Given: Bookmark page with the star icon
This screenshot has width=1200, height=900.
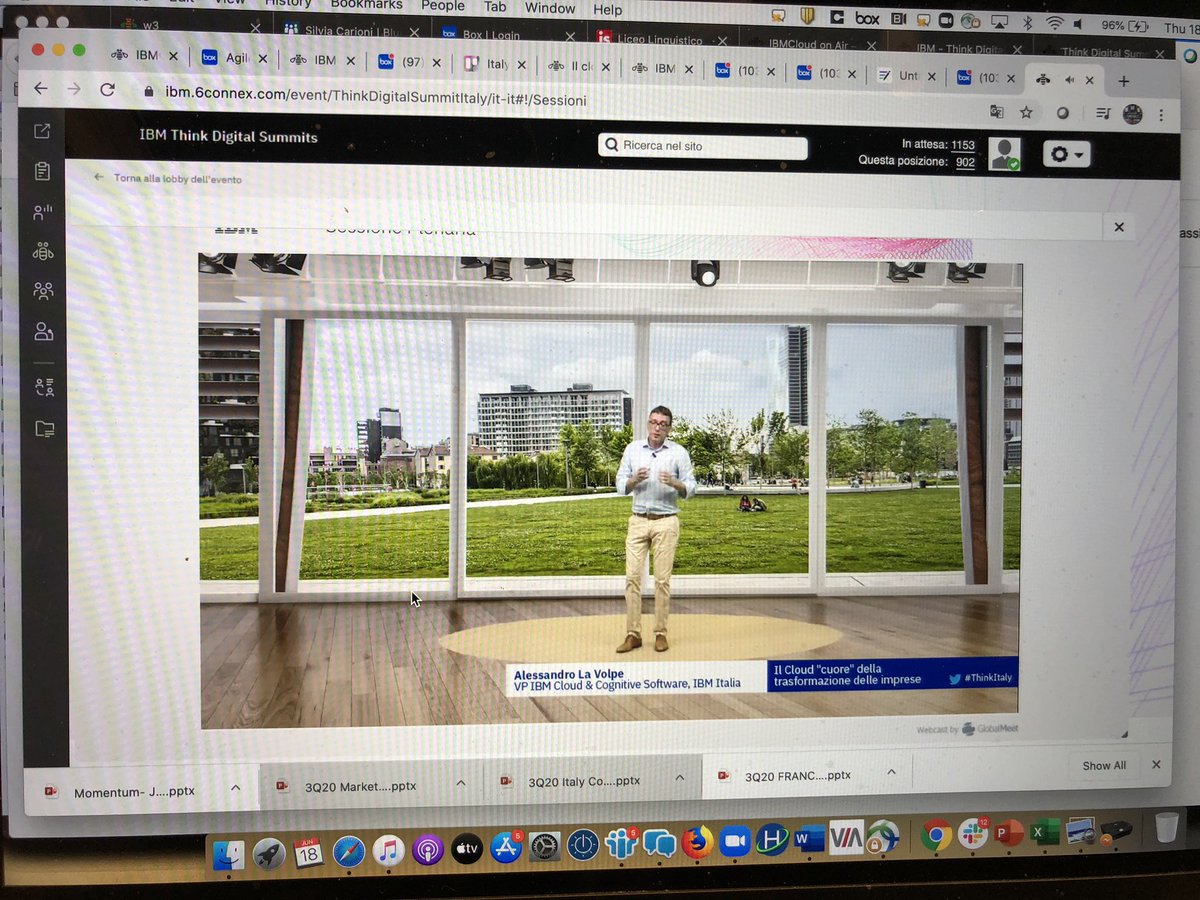Looking at the screenshot, I should (x=1026, y=112).
